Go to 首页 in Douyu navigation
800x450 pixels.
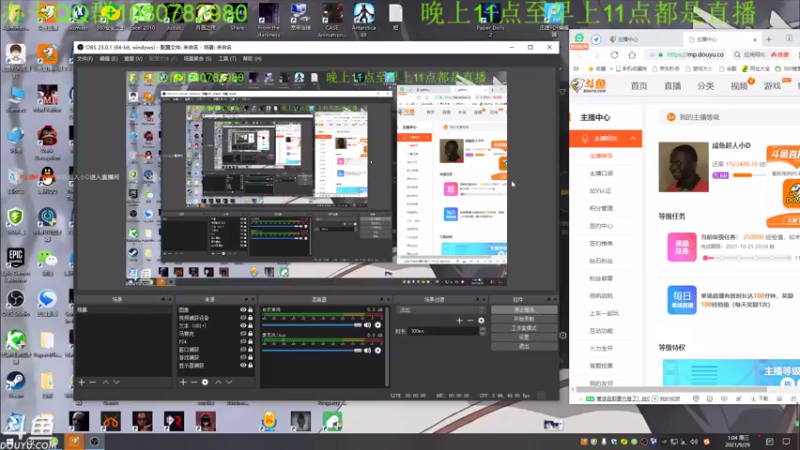click(639, 86)
